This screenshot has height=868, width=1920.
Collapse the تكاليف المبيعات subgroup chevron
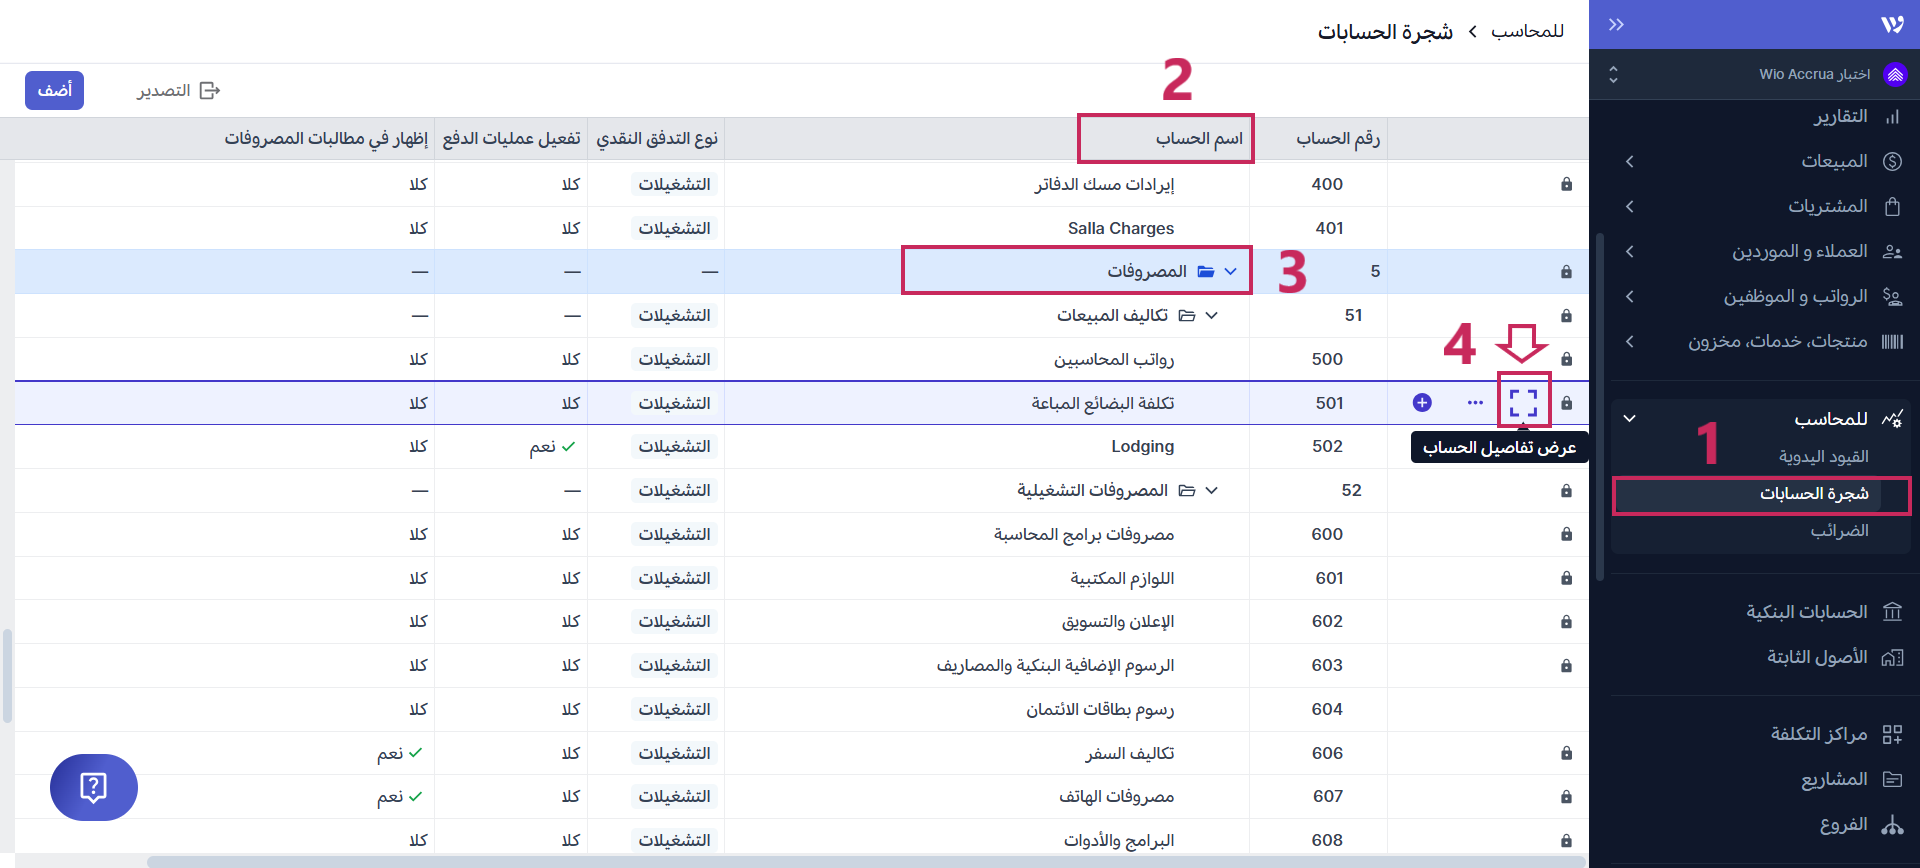tap(1212, 316)
